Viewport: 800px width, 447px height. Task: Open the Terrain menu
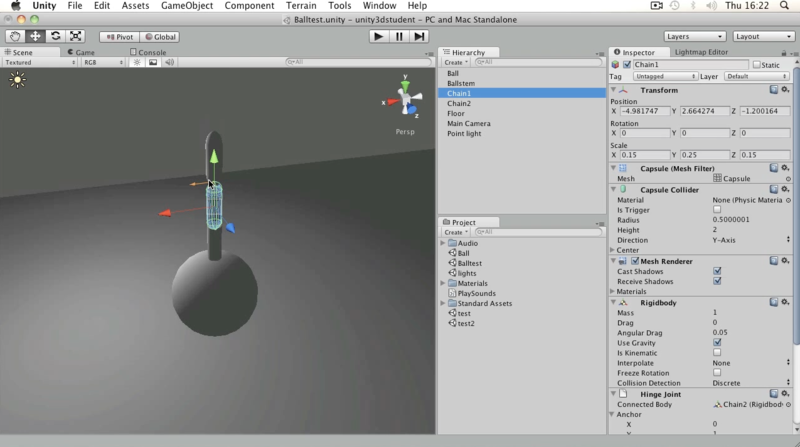(301, 6)
